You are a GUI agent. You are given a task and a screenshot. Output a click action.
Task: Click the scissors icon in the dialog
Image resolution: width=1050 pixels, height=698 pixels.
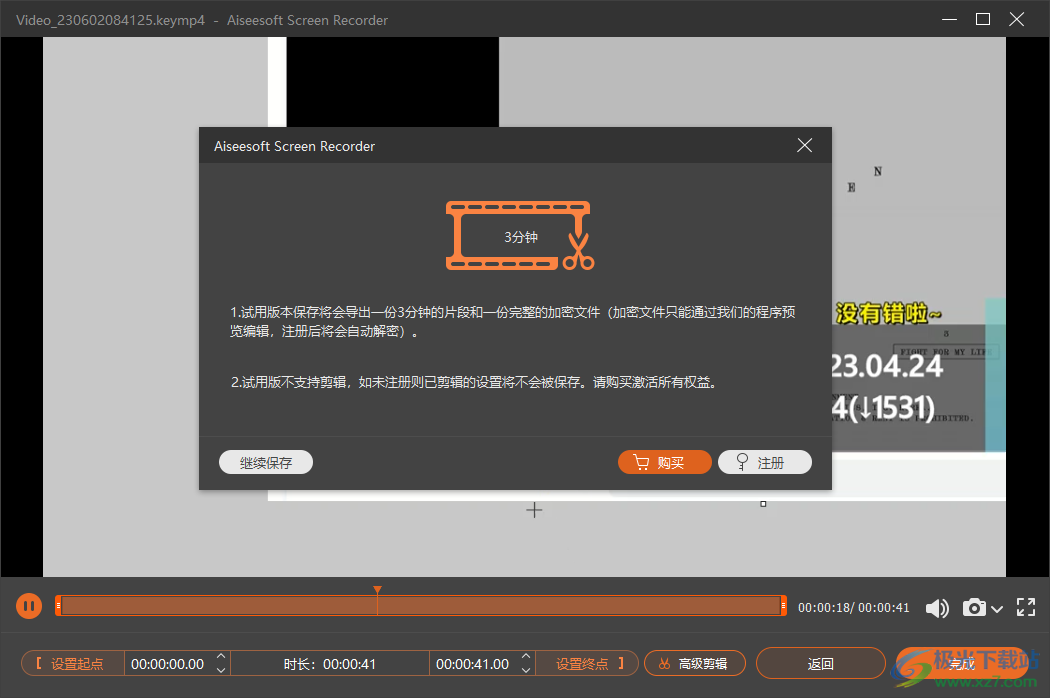(579, 251)
